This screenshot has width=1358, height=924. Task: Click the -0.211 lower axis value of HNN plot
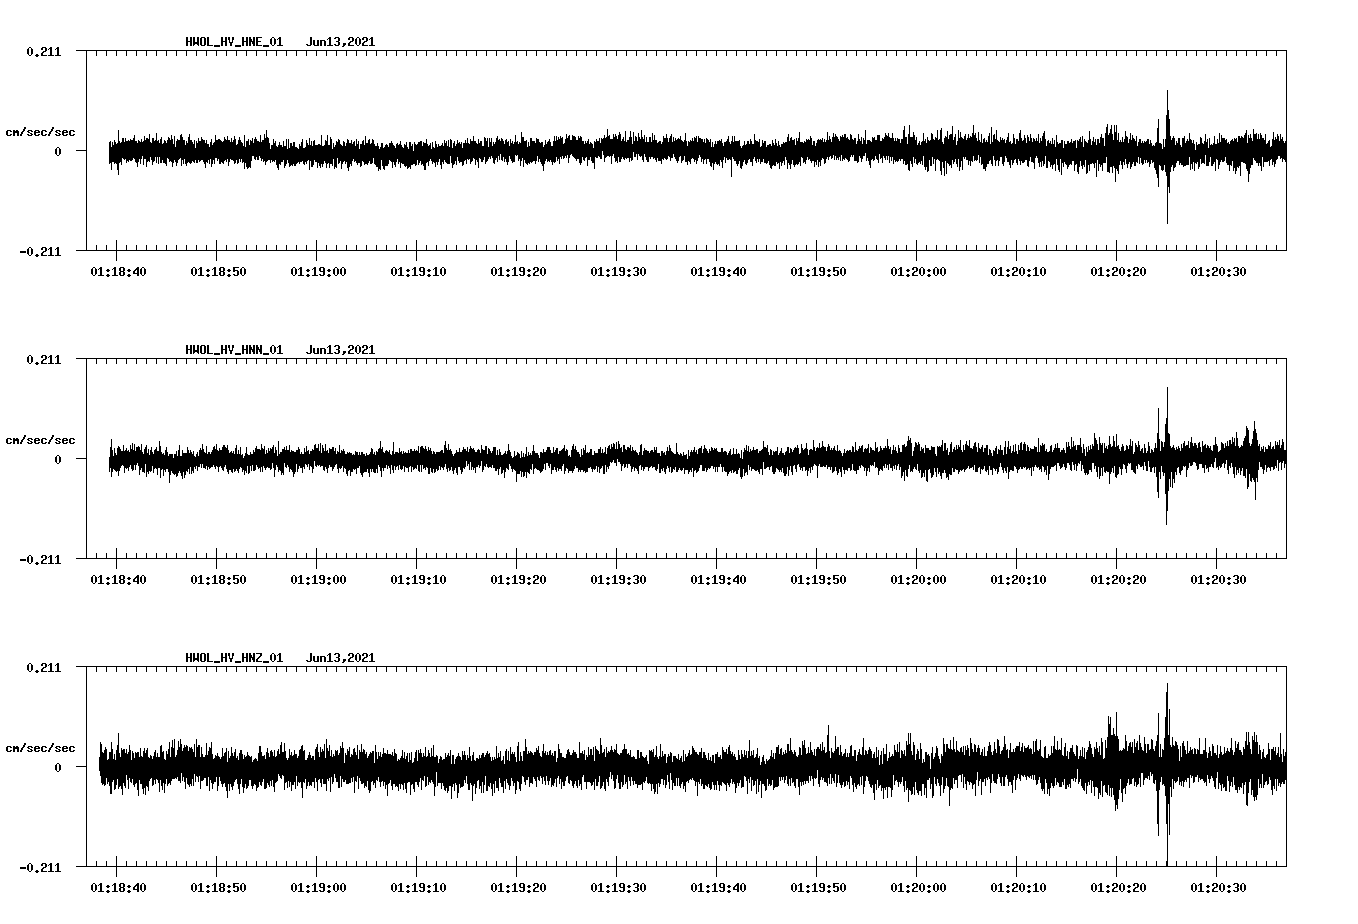tap(40, 560)
